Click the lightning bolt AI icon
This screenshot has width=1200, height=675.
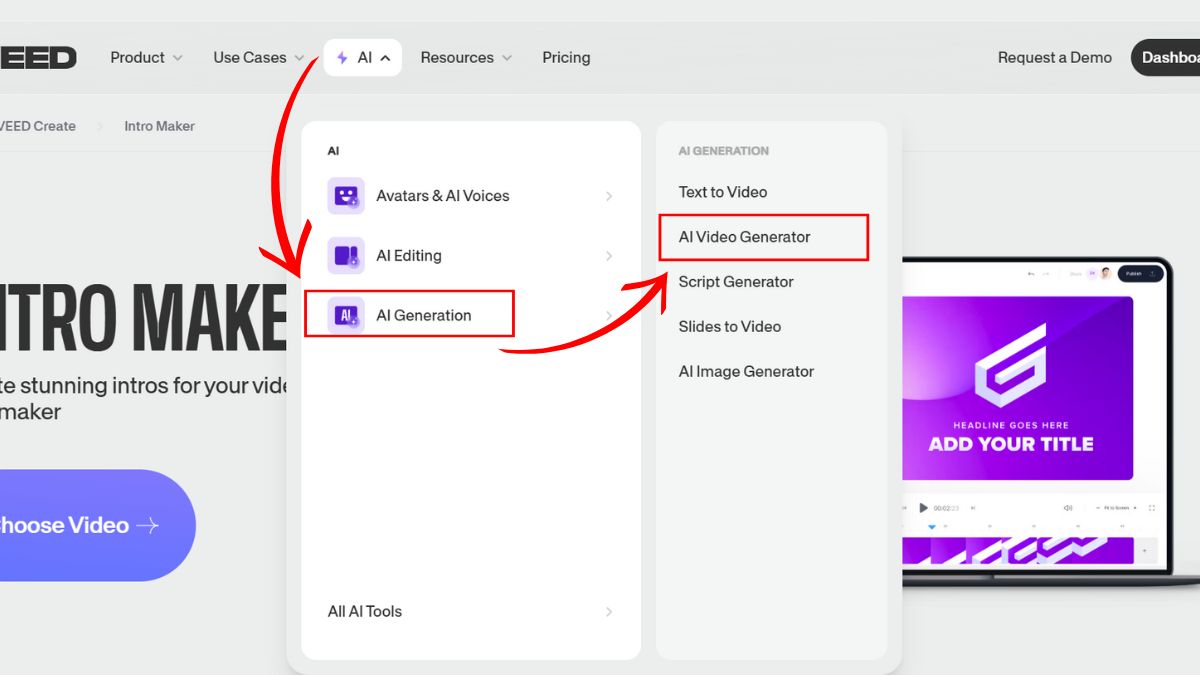point(342,58)
